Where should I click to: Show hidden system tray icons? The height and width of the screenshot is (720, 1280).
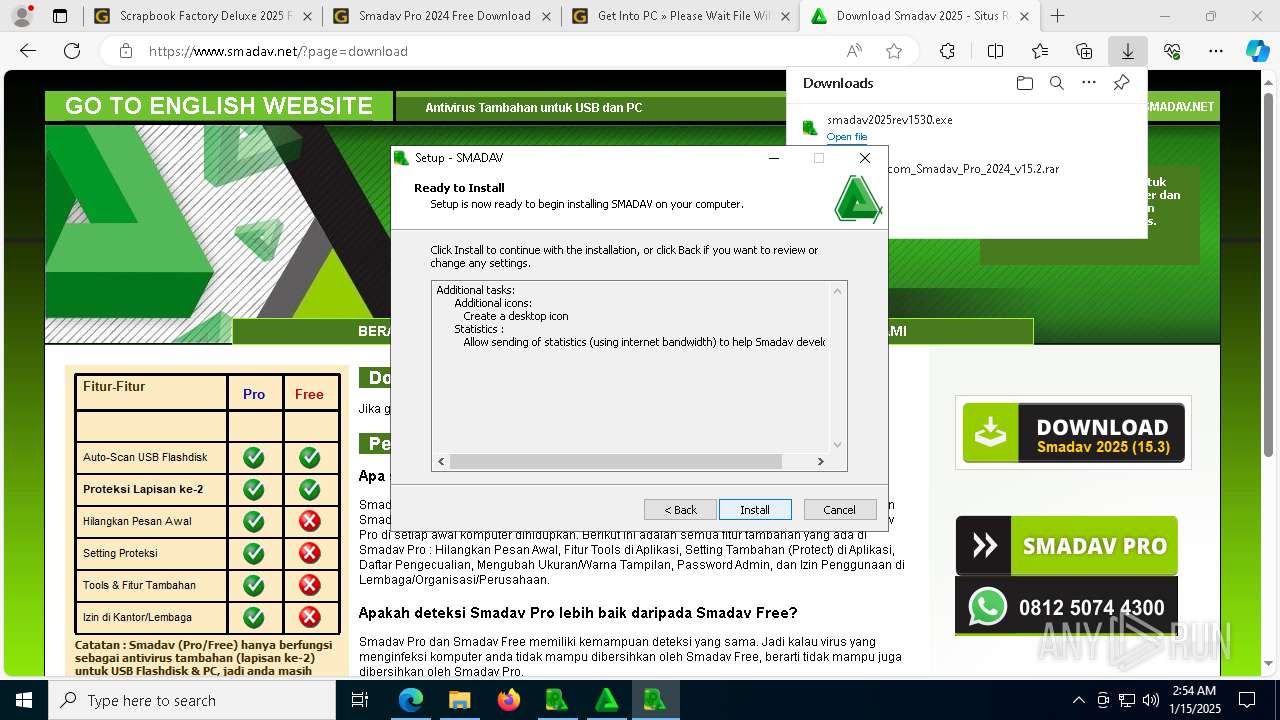click(1078, 700)
